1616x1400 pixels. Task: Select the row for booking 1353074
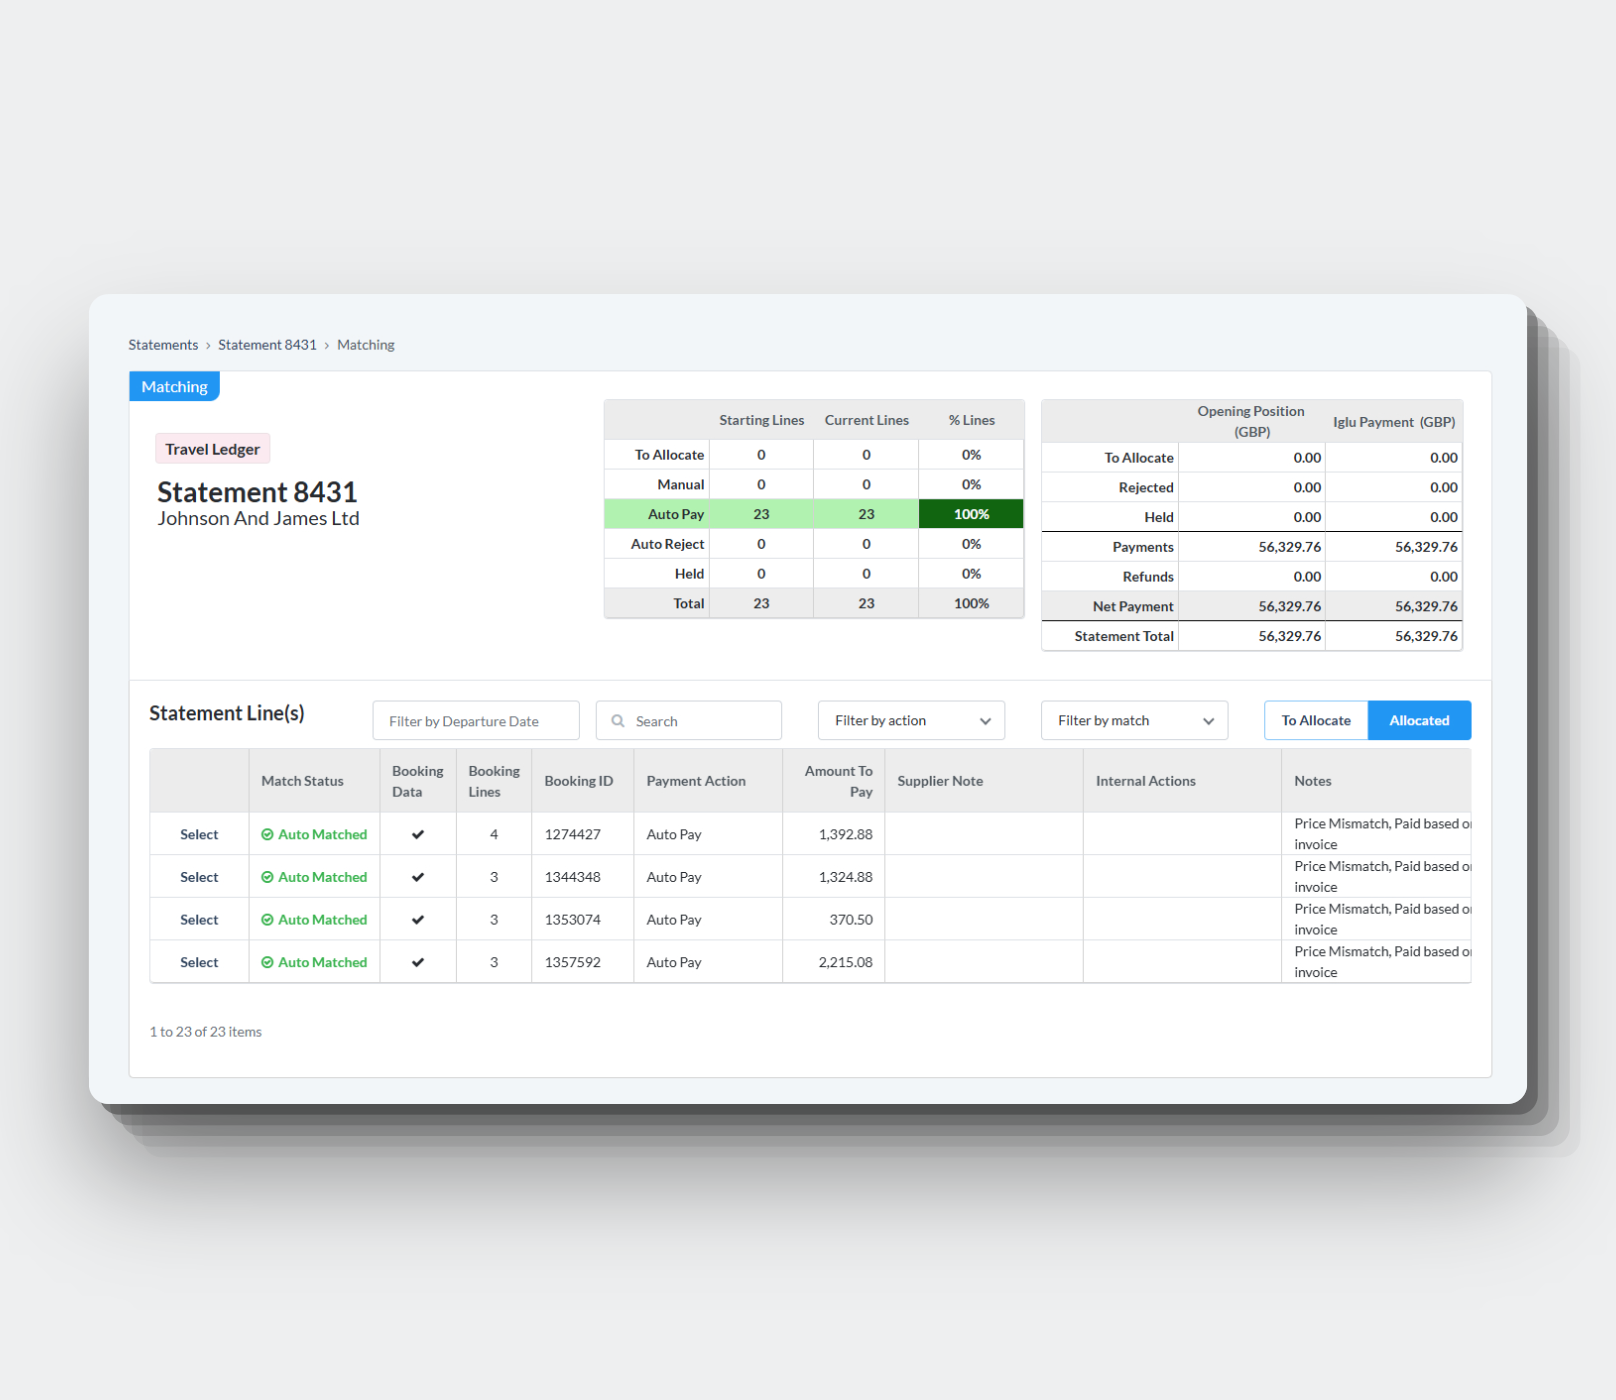tap(199, 920)
